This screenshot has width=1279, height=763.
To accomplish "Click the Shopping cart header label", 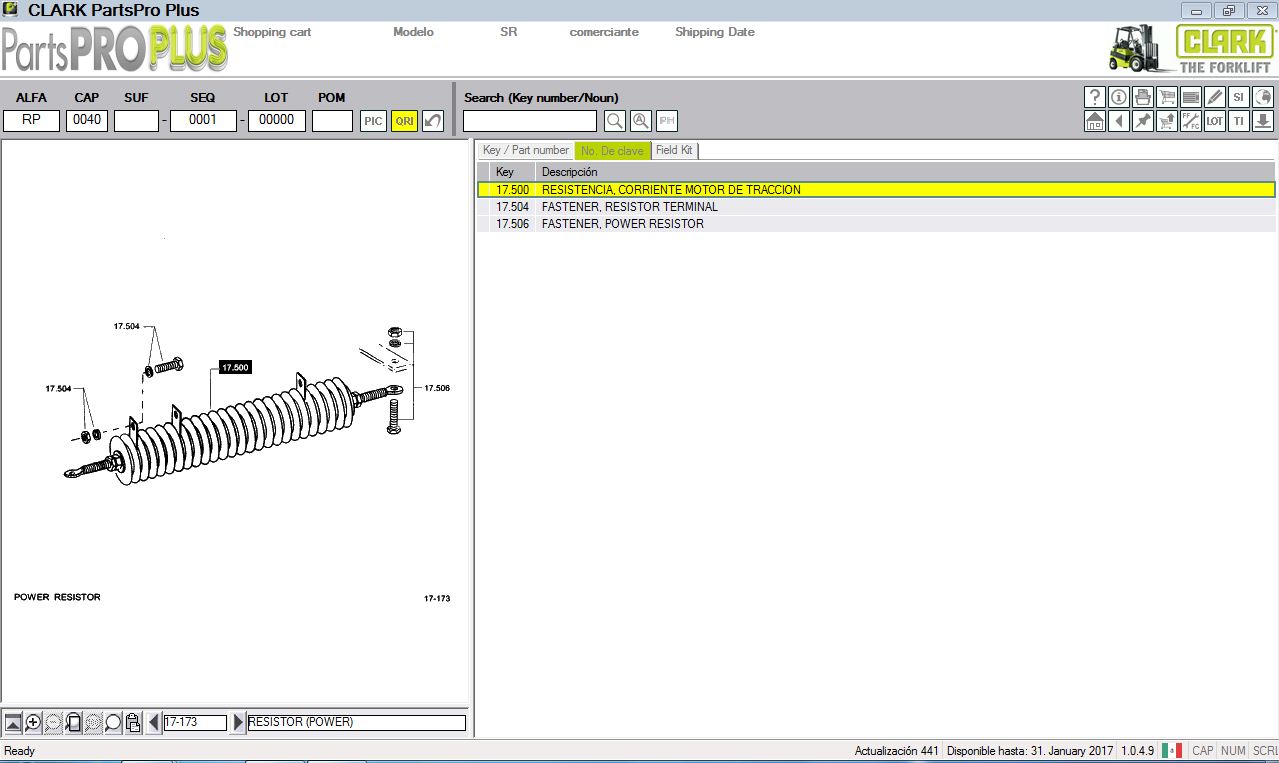I will click(272, 32).
